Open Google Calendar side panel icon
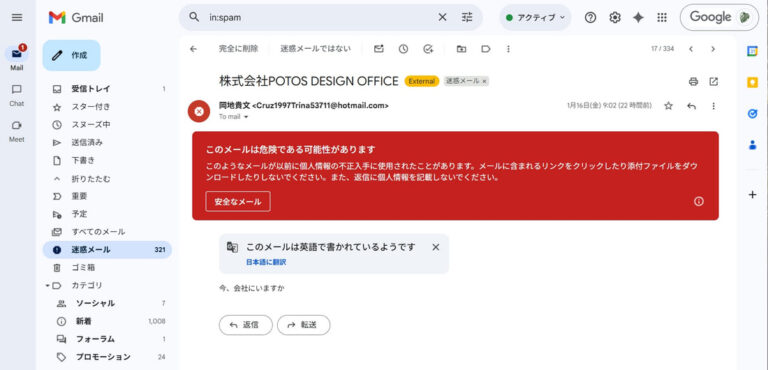Viewport: 768px width, 370px height. (x=752, y=51)
